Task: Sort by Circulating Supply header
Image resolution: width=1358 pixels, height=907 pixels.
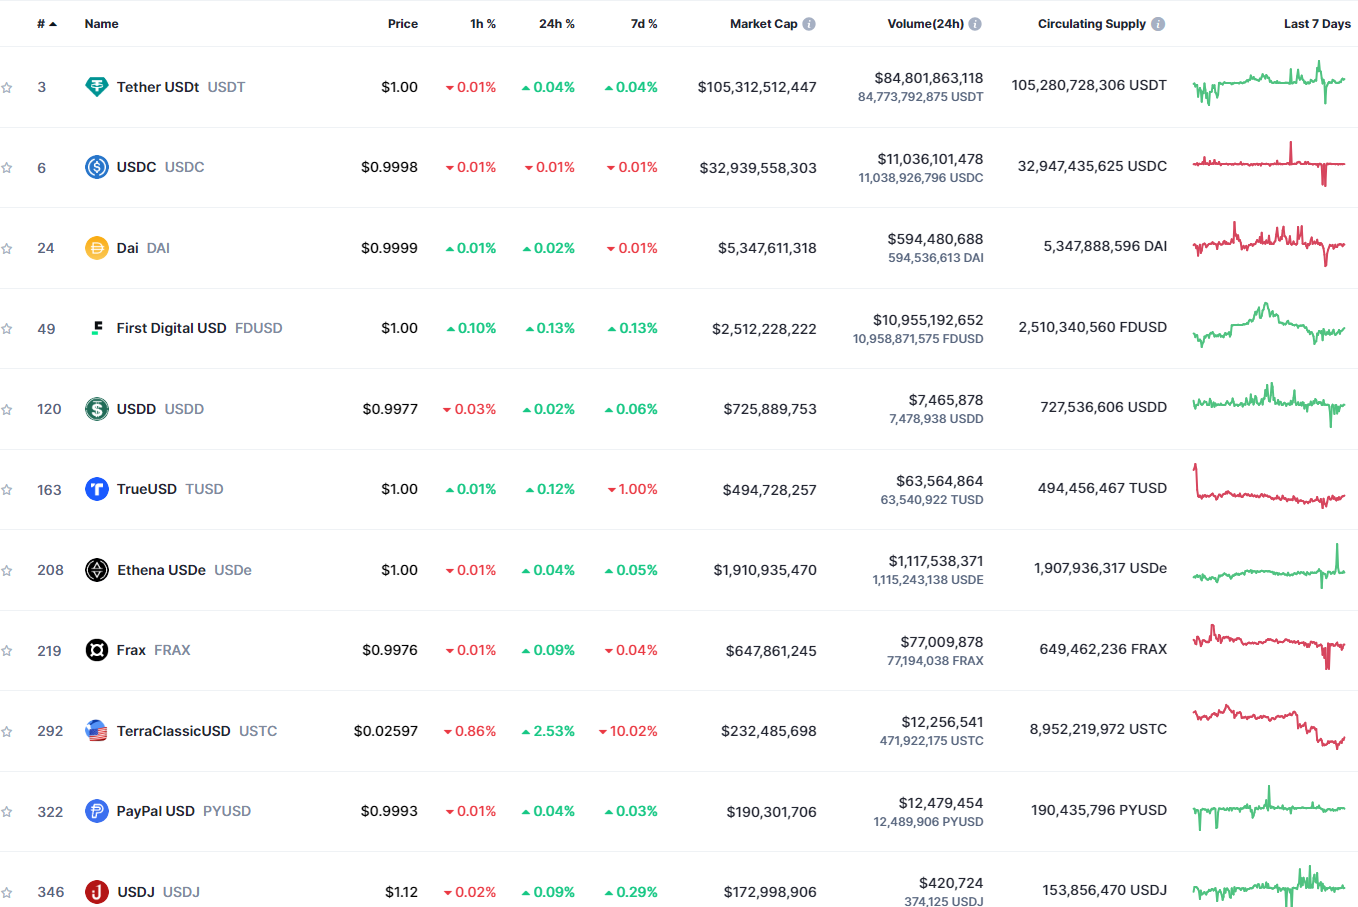Action: [x=1092, y=24]
